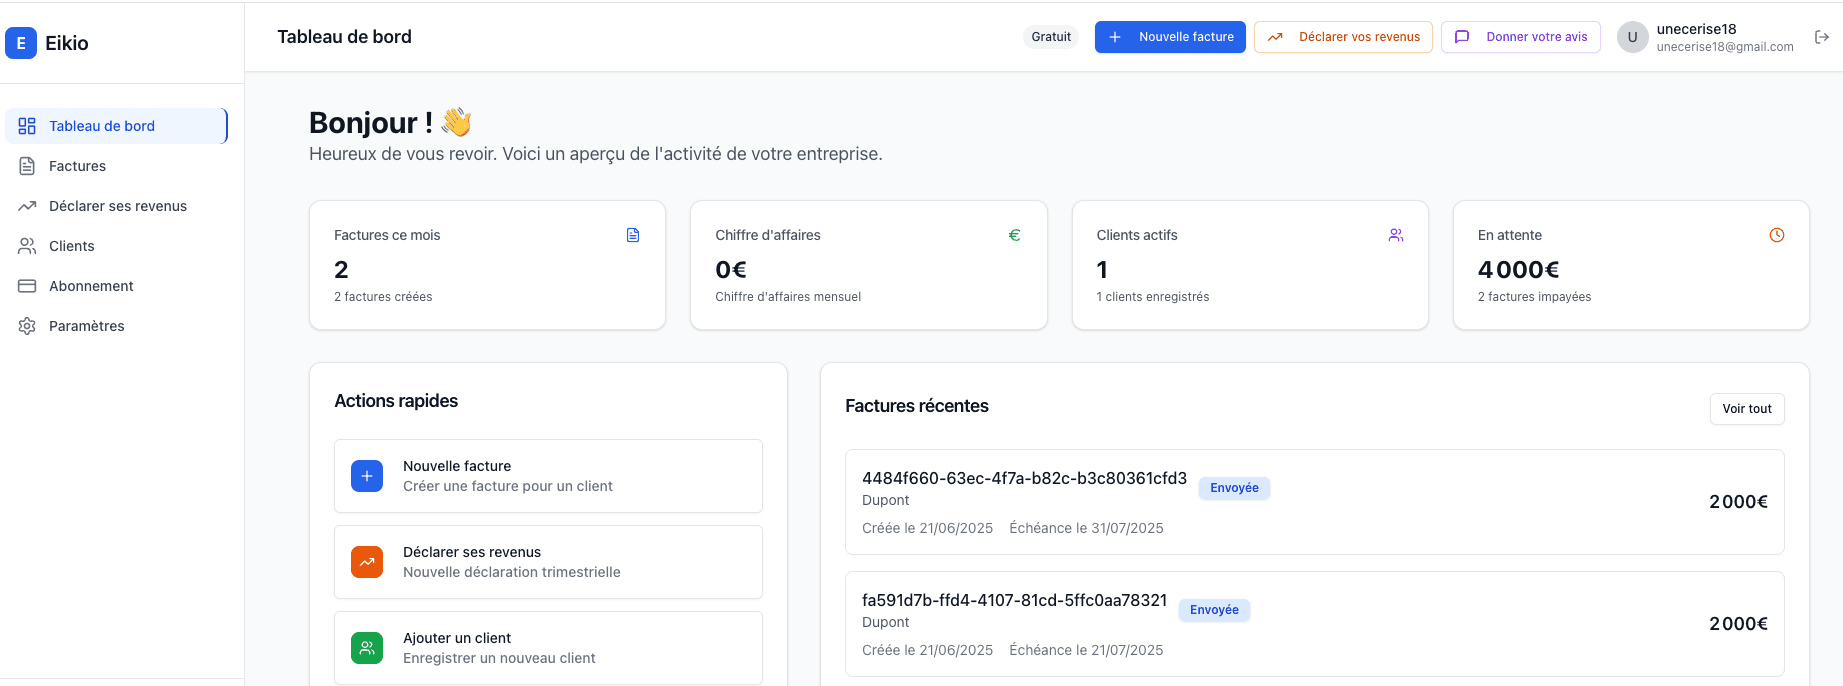This screenshot has height=686, width=1843.
Task: Click the green client icon in Actions rapides
Action: point(367,648)
